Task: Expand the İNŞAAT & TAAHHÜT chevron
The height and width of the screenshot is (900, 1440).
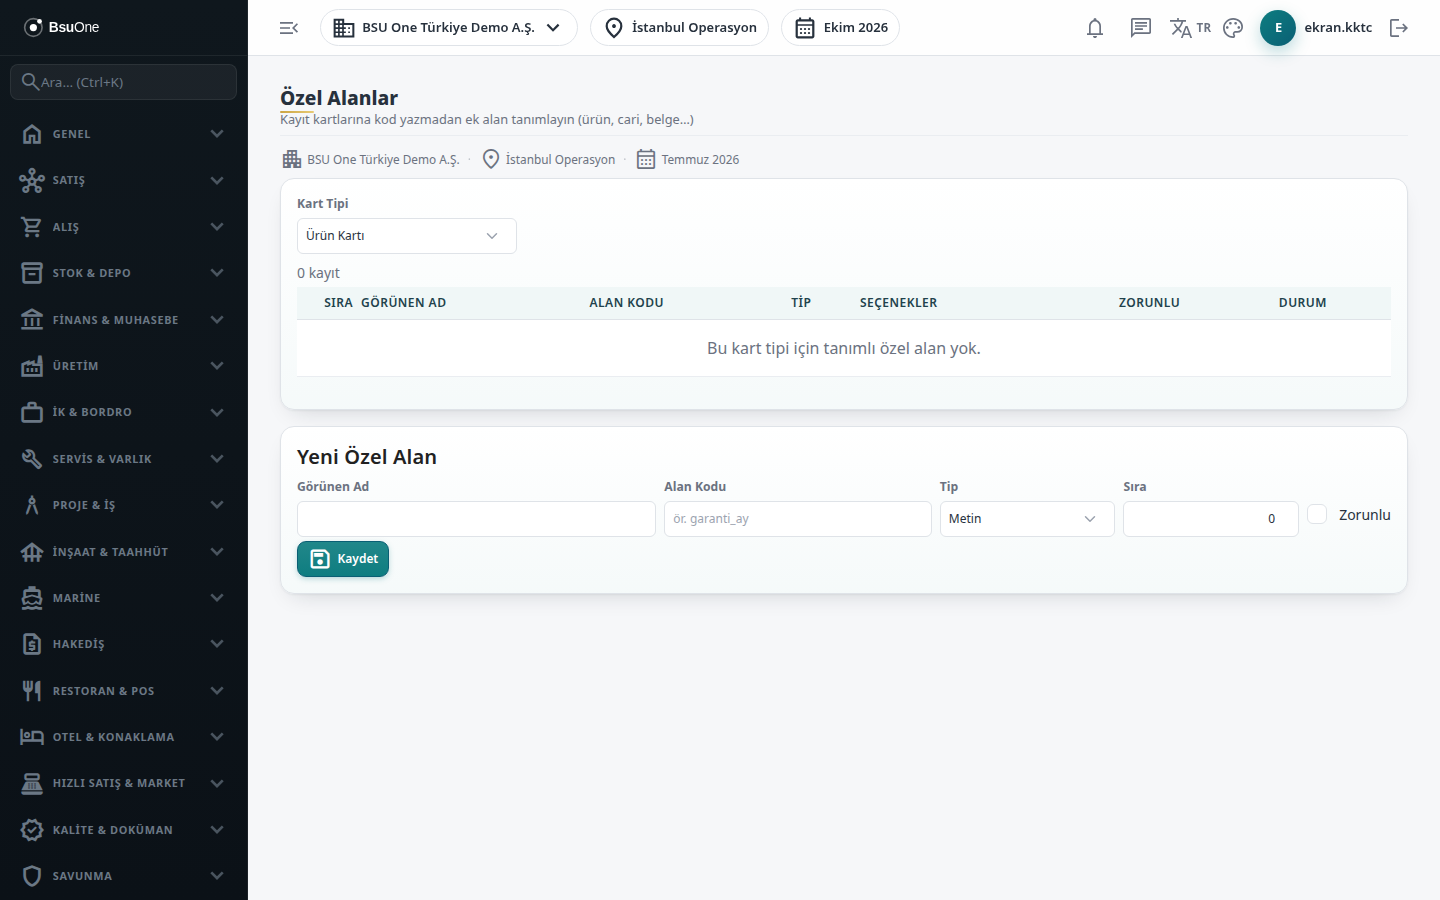Action: (217, 552)
